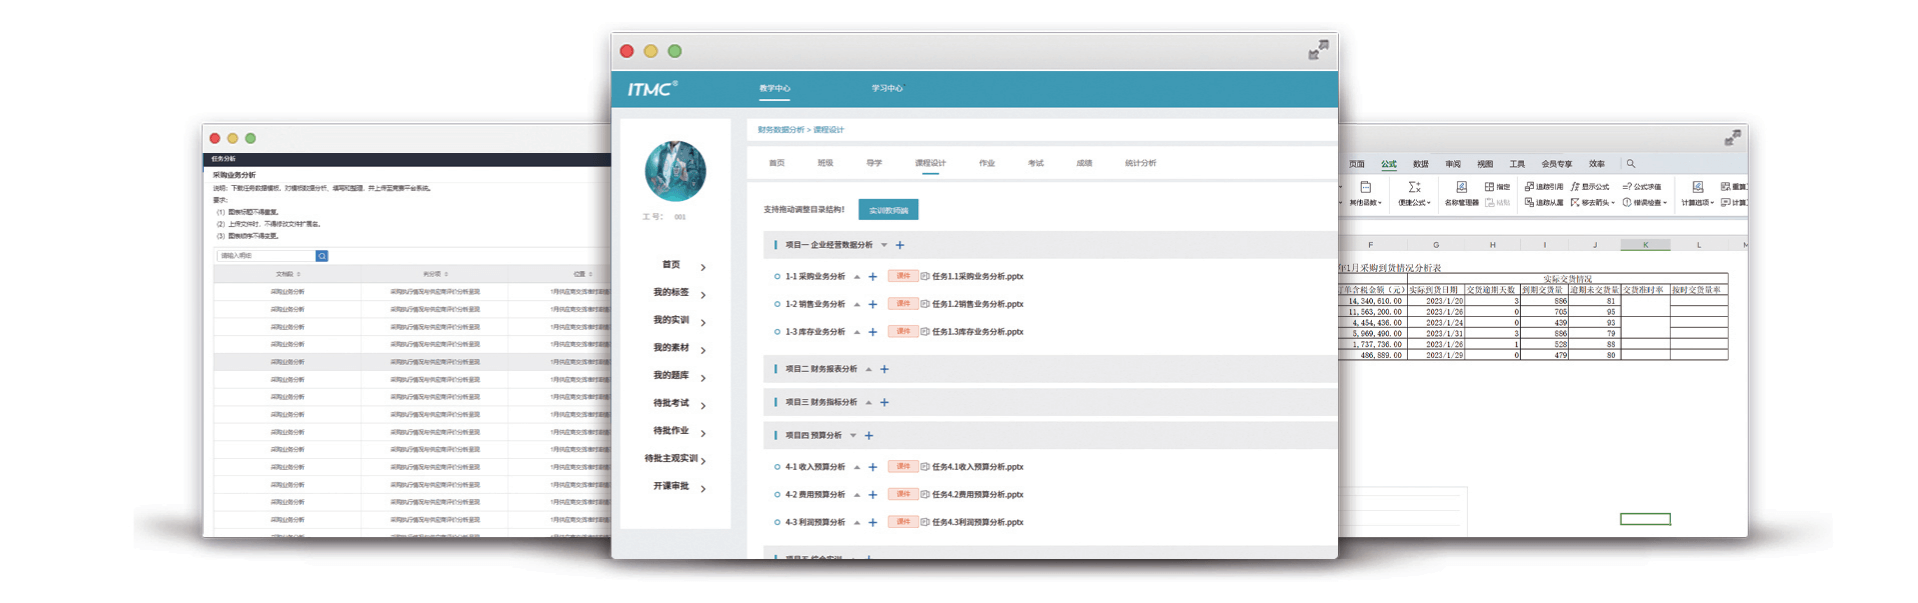The image size is (1918, 603).
Task: Click the 便捷公式 sigma icon
Action: click(1414, 187)
